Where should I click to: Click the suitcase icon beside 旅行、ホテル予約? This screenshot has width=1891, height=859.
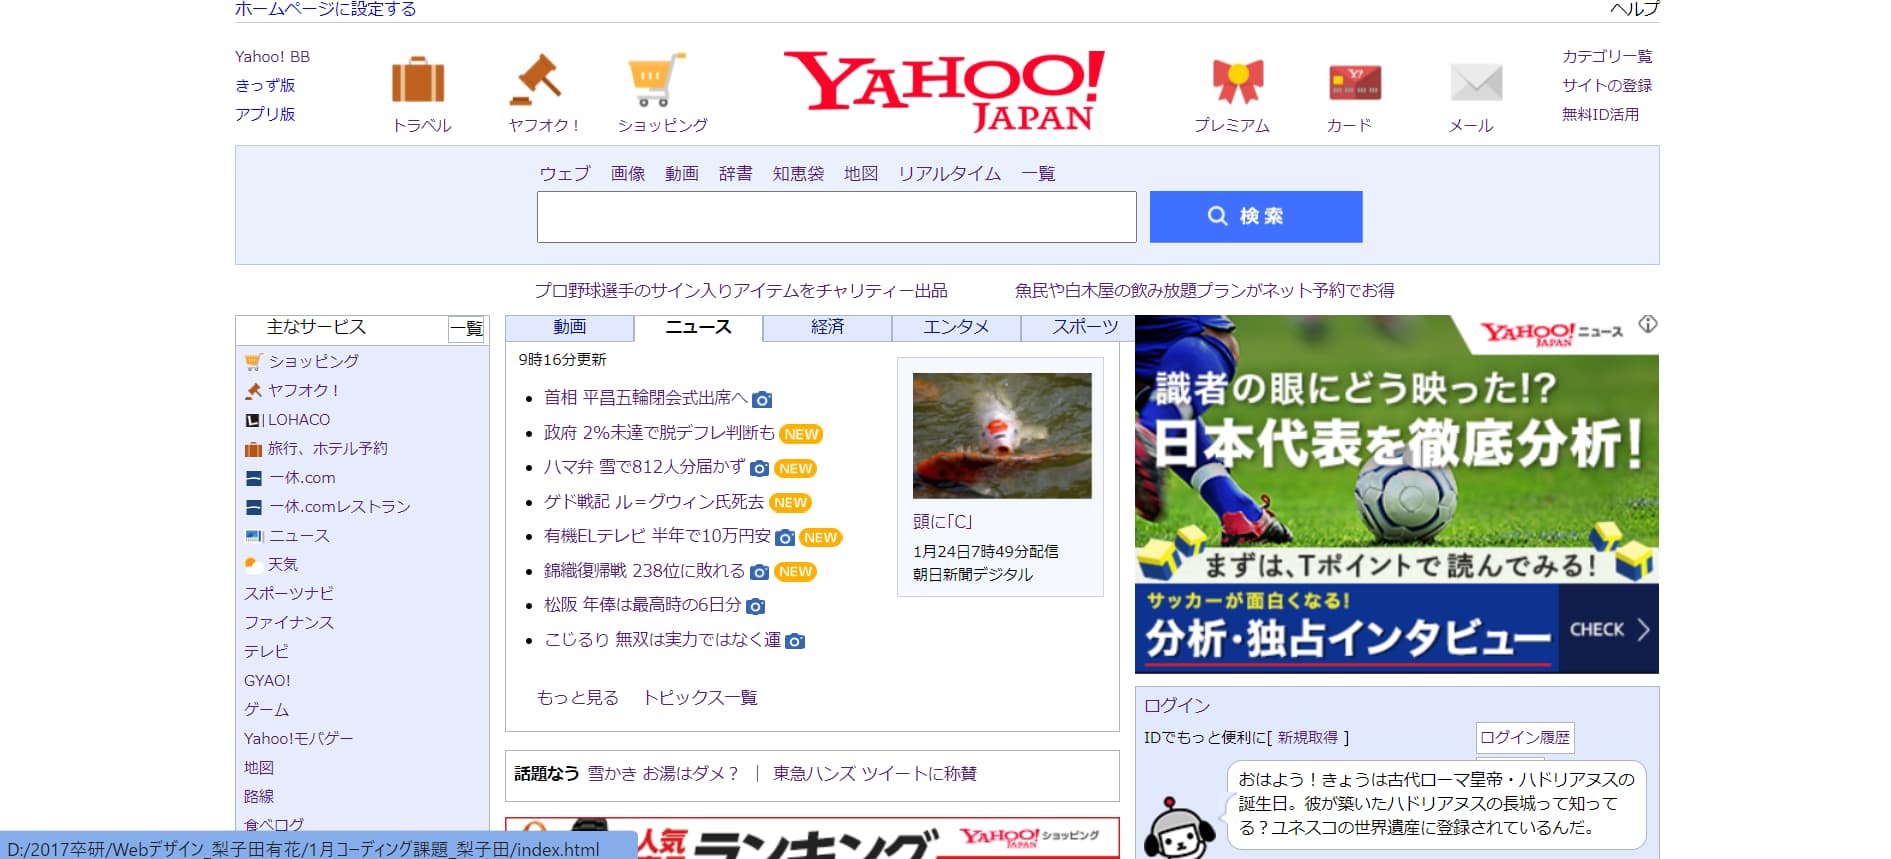[253, 449]
